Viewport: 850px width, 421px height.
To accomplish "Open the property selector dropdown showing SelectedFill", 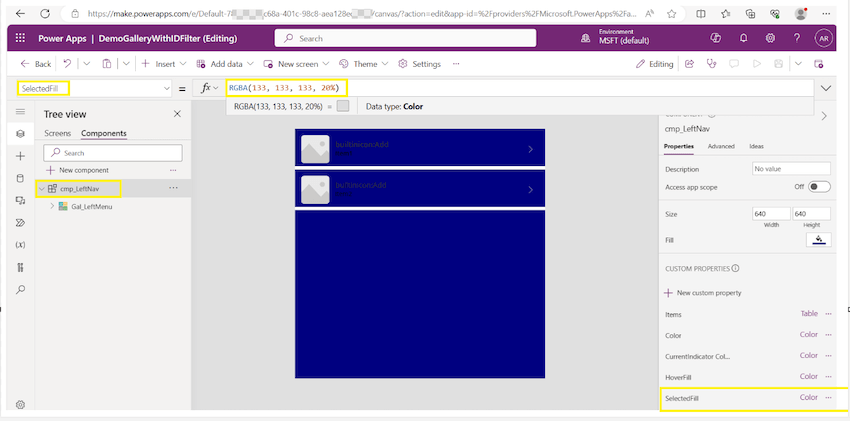I will coord(94,88).
